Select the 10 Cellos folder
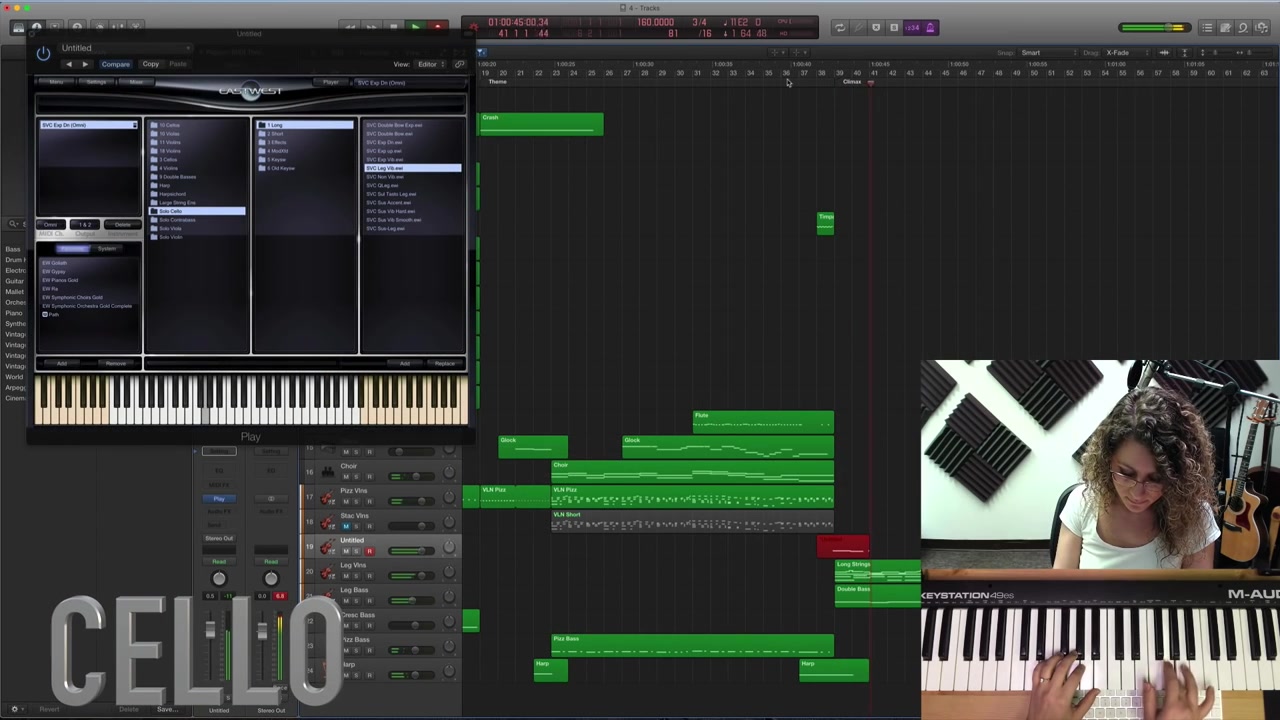This screenshot has width=1280, height=720. (197, 125)
